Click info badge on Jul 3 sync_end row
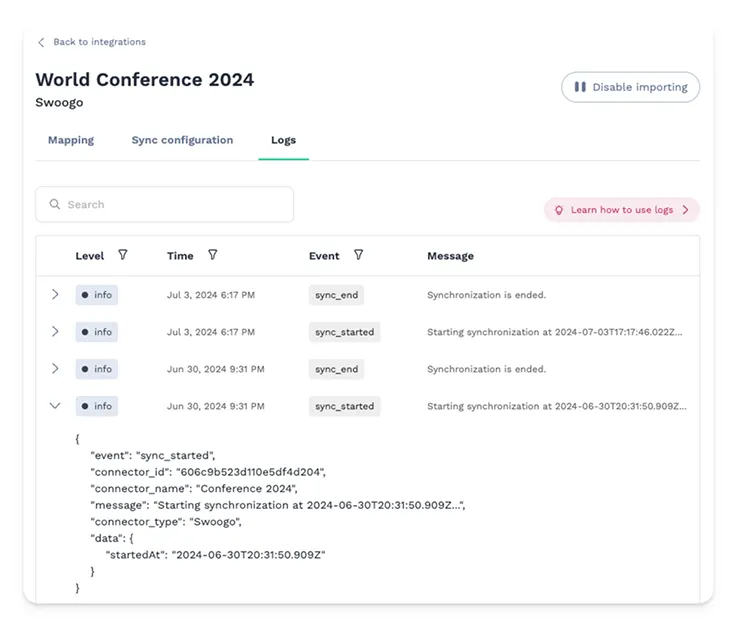 [x=97, y=295]
